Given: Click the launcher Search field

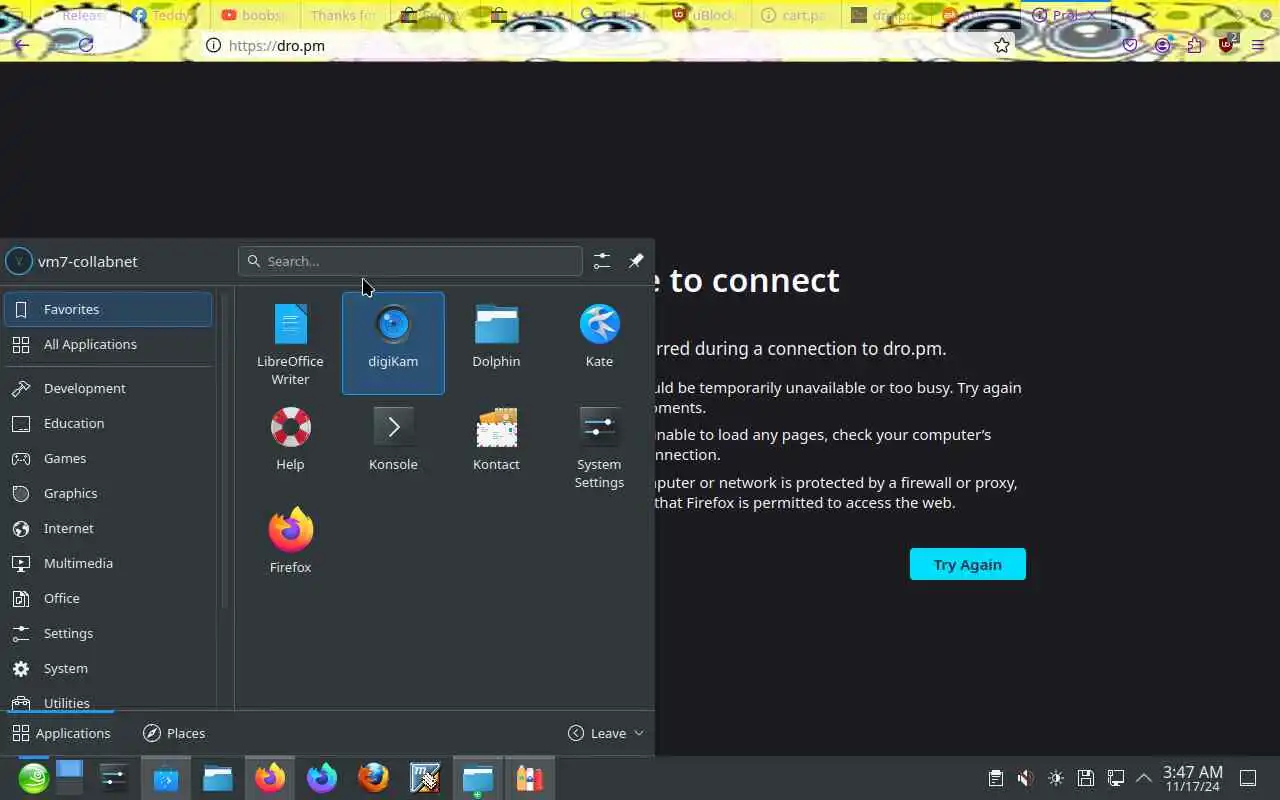Looking at the screenshot, I should 410,261.
